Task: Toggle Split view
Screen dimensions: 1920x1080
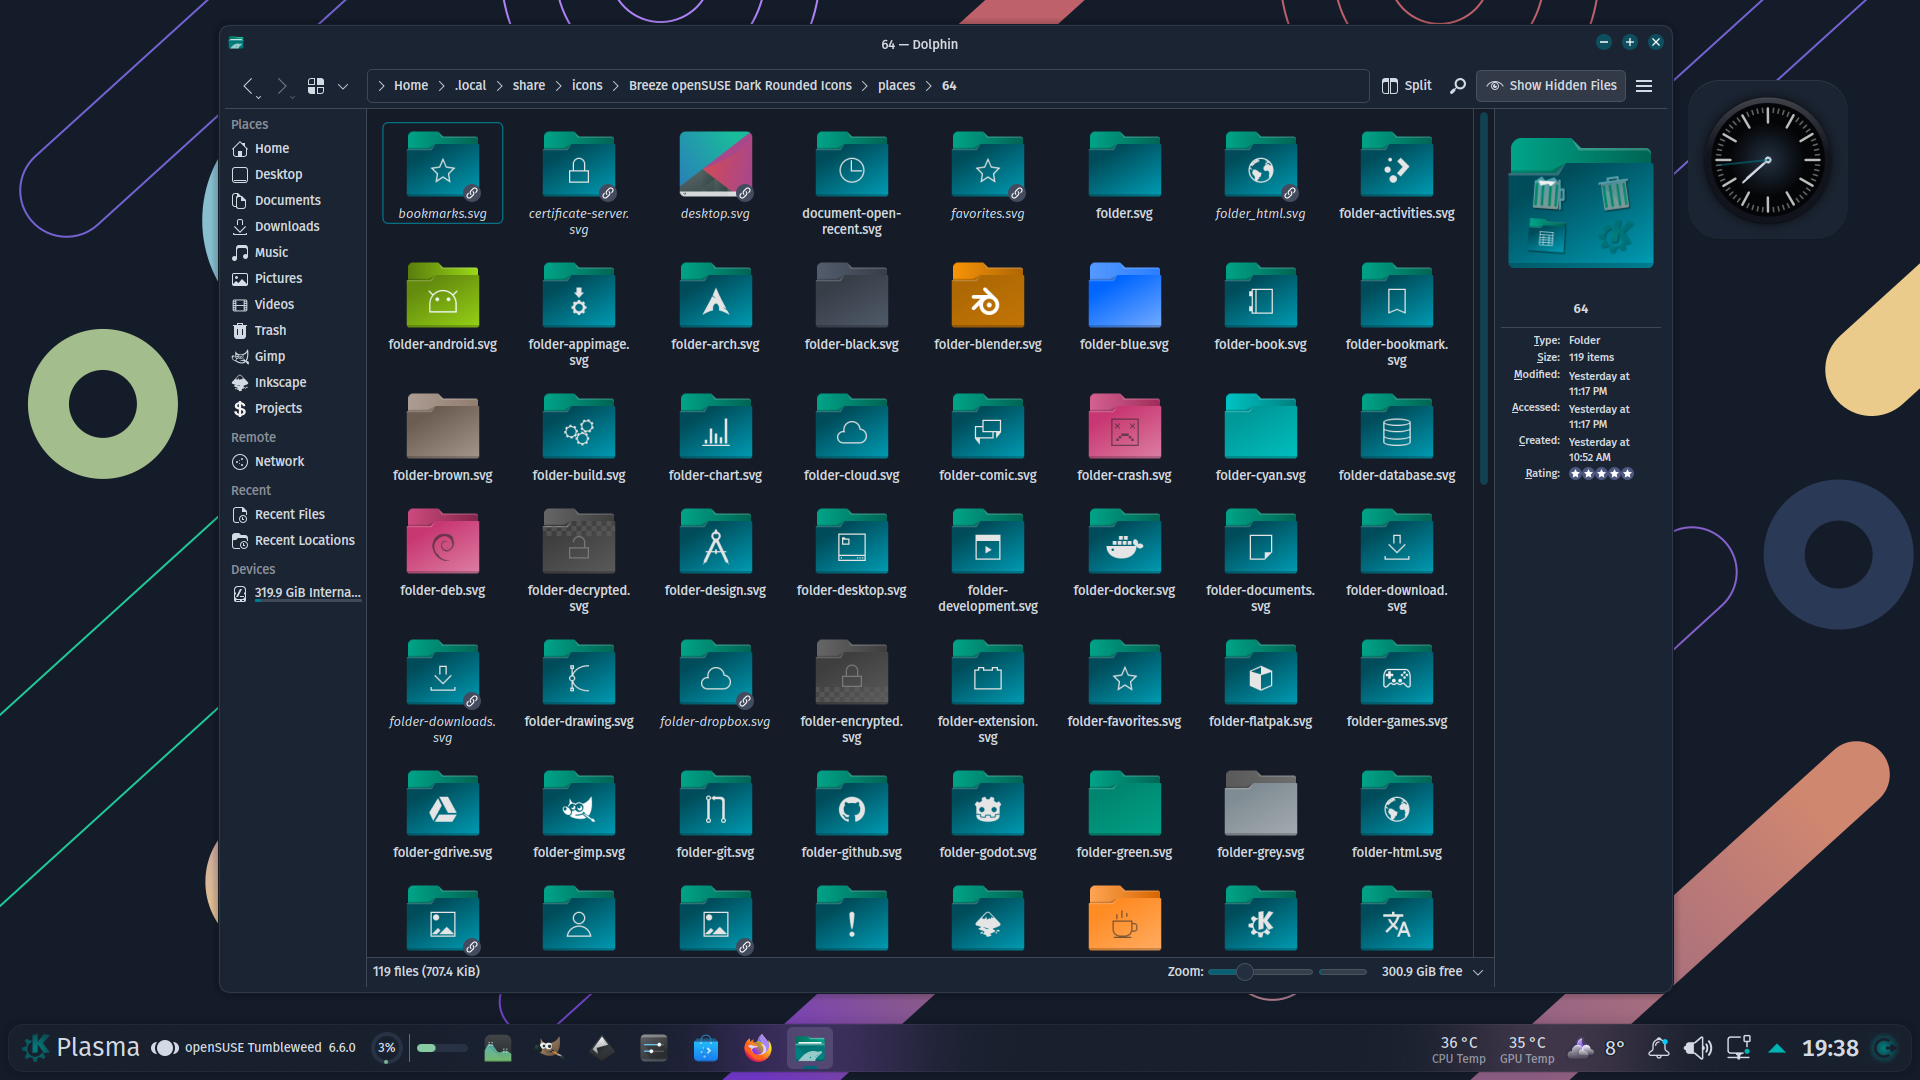Action: [x=1406, y=86]
